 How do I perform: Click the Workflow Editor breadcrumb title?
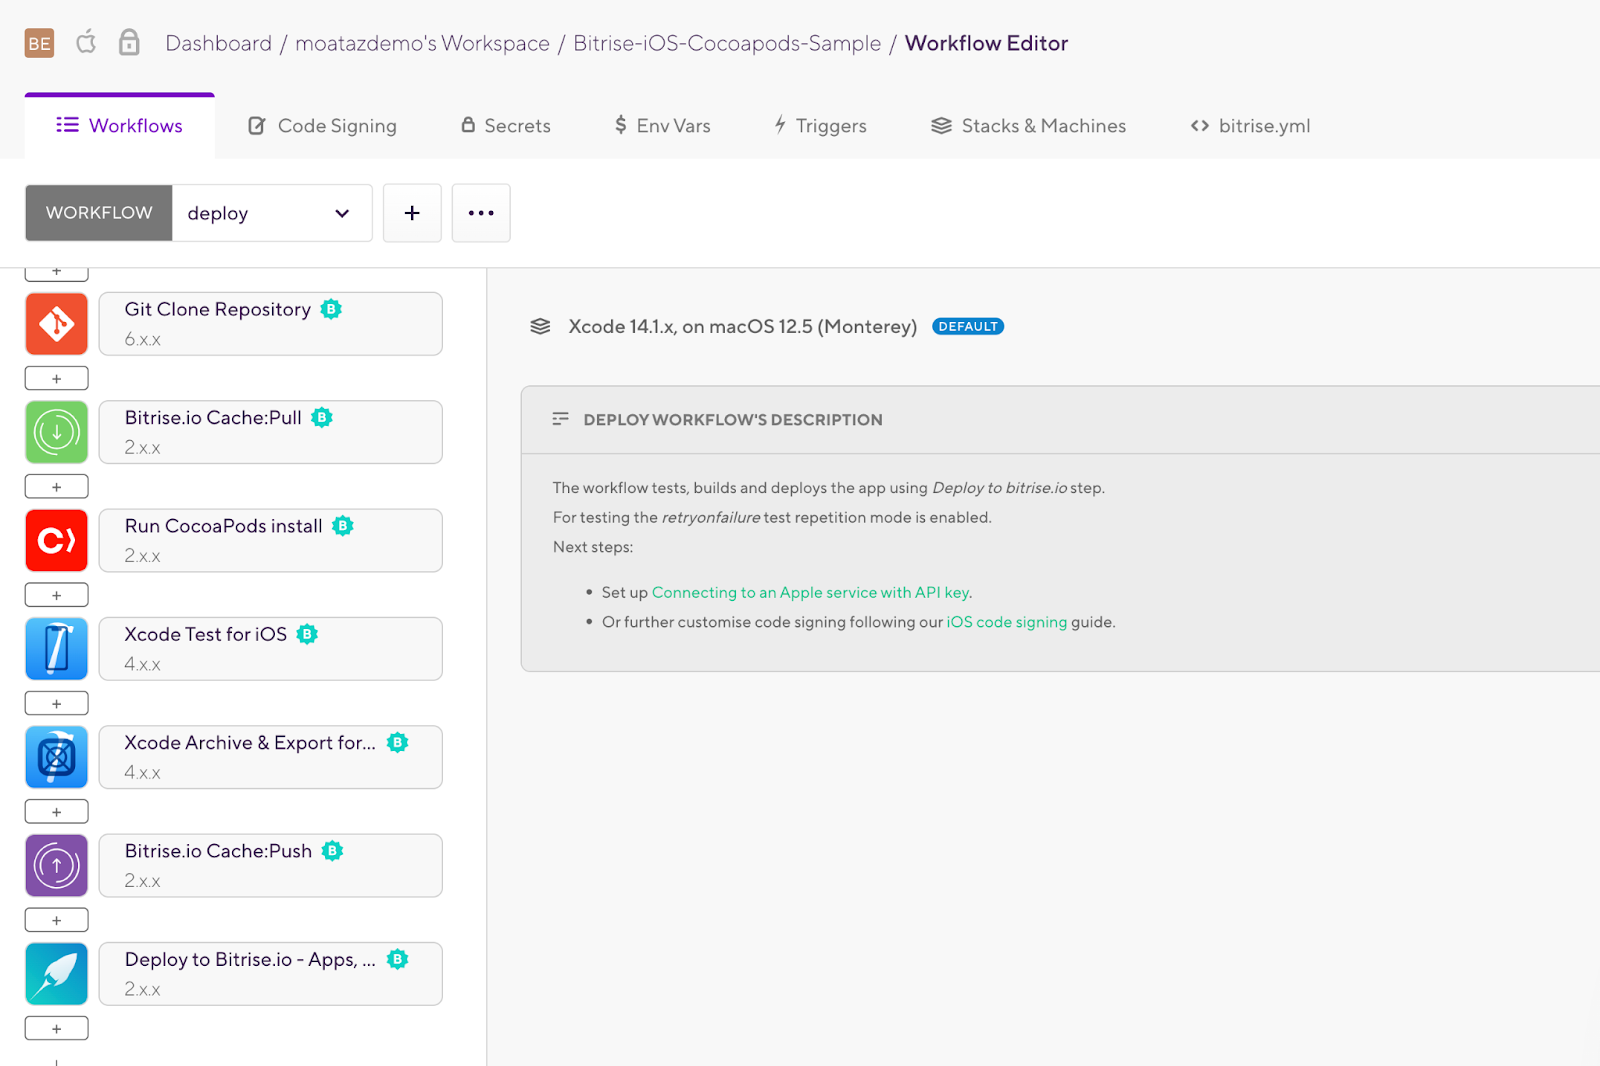click(986, 43)
